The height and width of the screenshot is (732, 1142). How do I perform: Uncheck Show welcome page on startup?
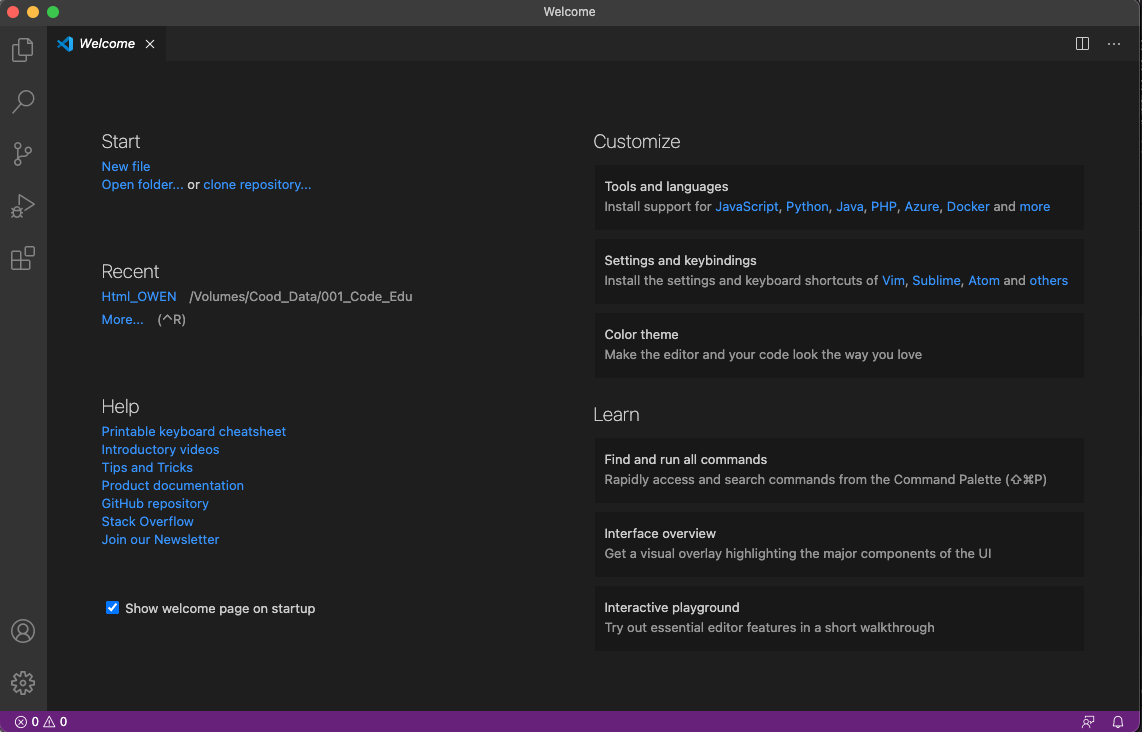(112, 607)
